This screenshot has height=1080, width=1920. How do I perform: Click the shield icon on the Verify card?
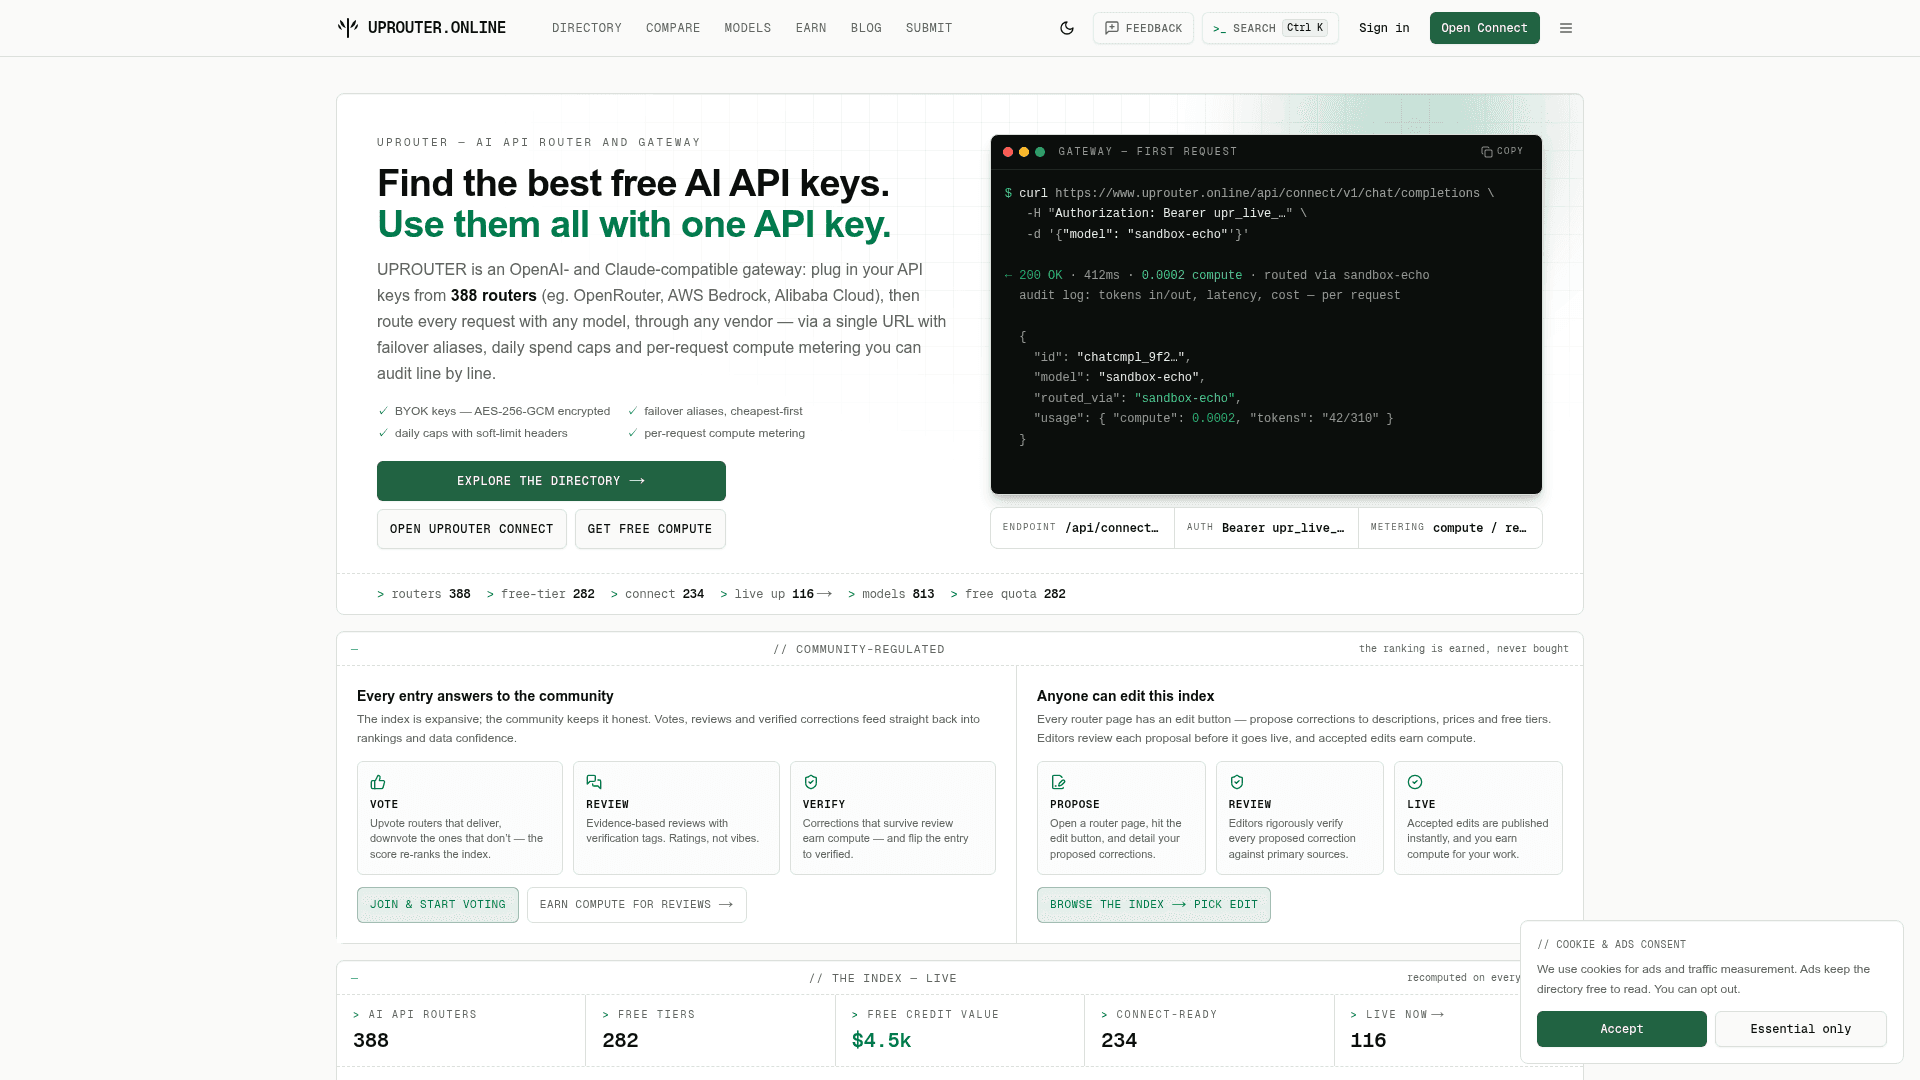click(811, 782)
